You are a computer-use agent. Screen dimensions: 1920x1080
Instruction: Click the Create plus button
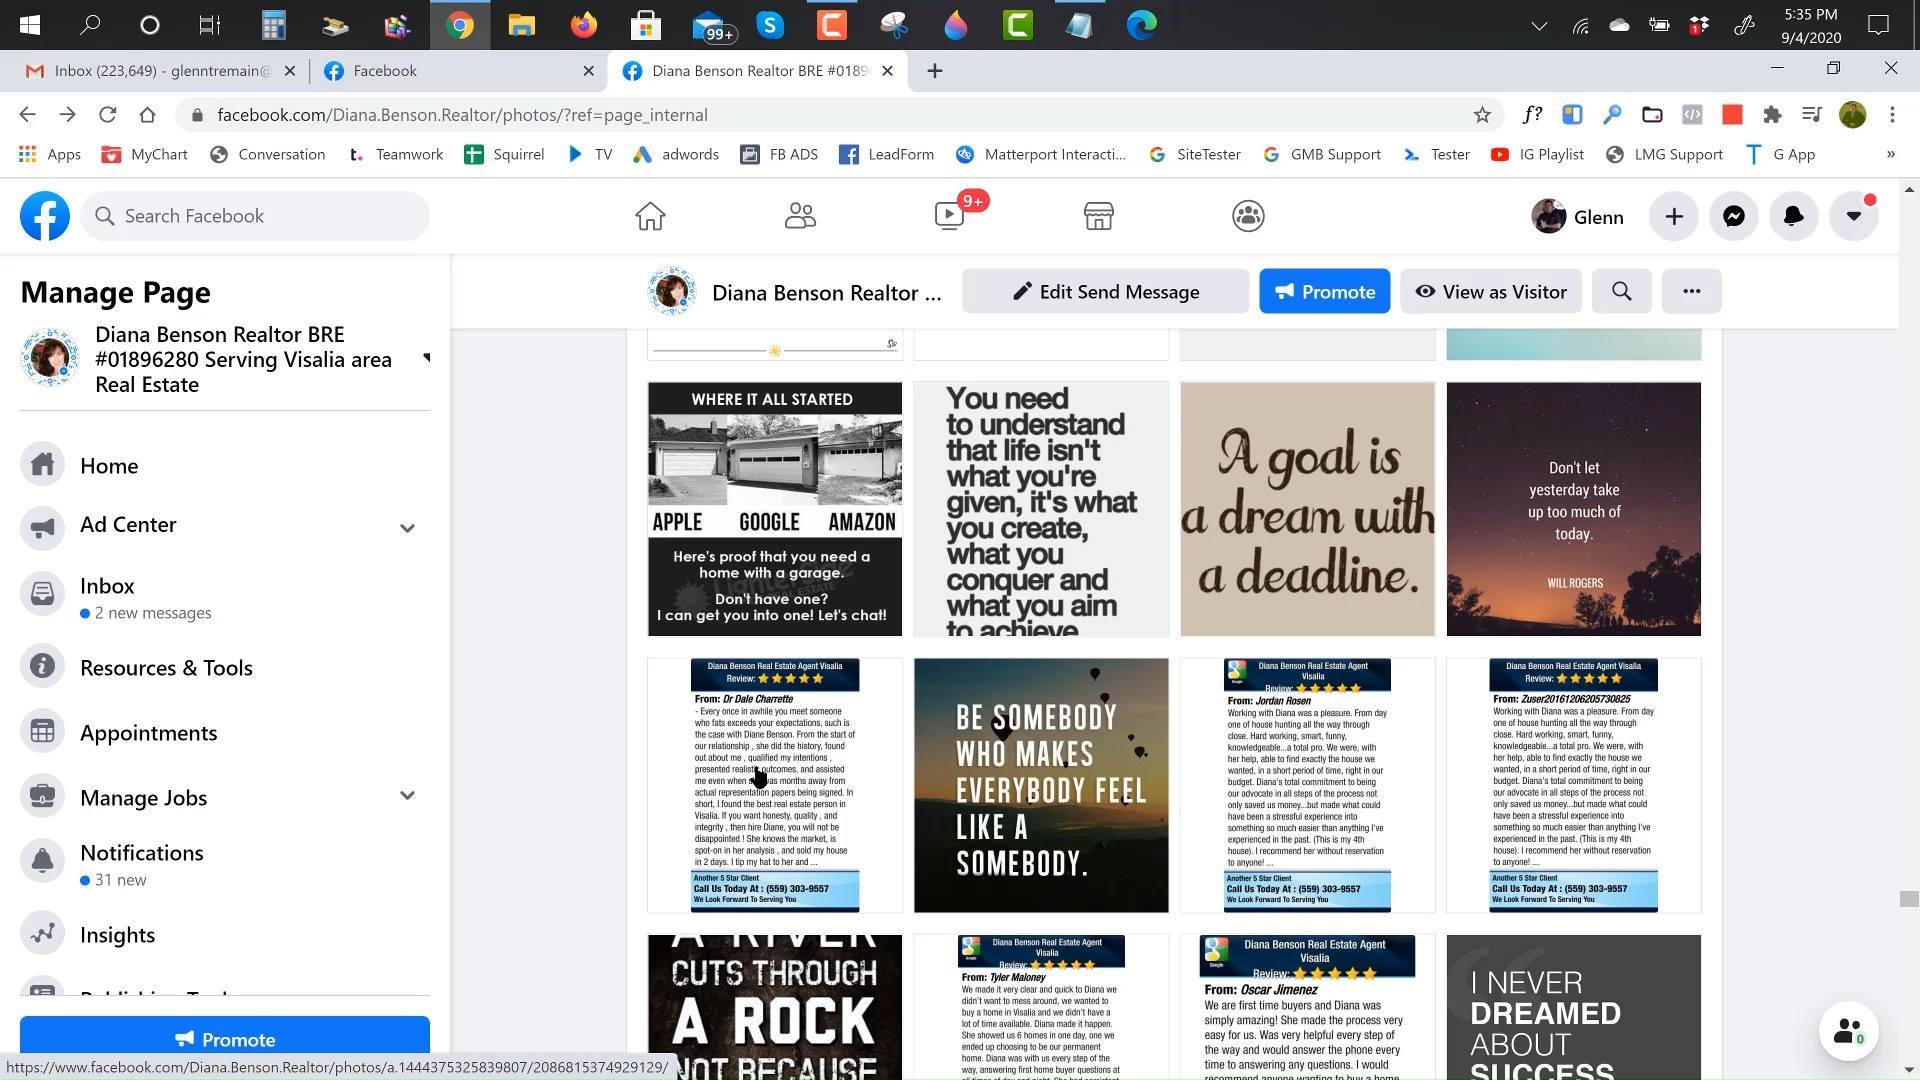1674,217
